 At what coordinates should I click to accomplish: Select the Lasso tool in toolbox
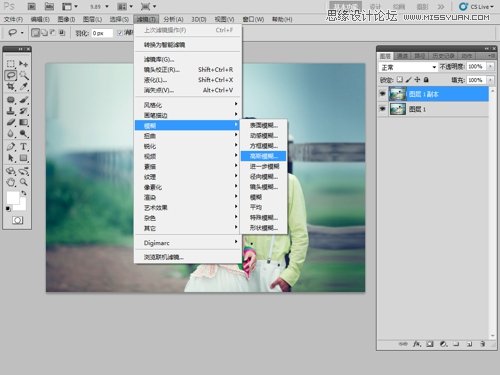pos(11,75)
